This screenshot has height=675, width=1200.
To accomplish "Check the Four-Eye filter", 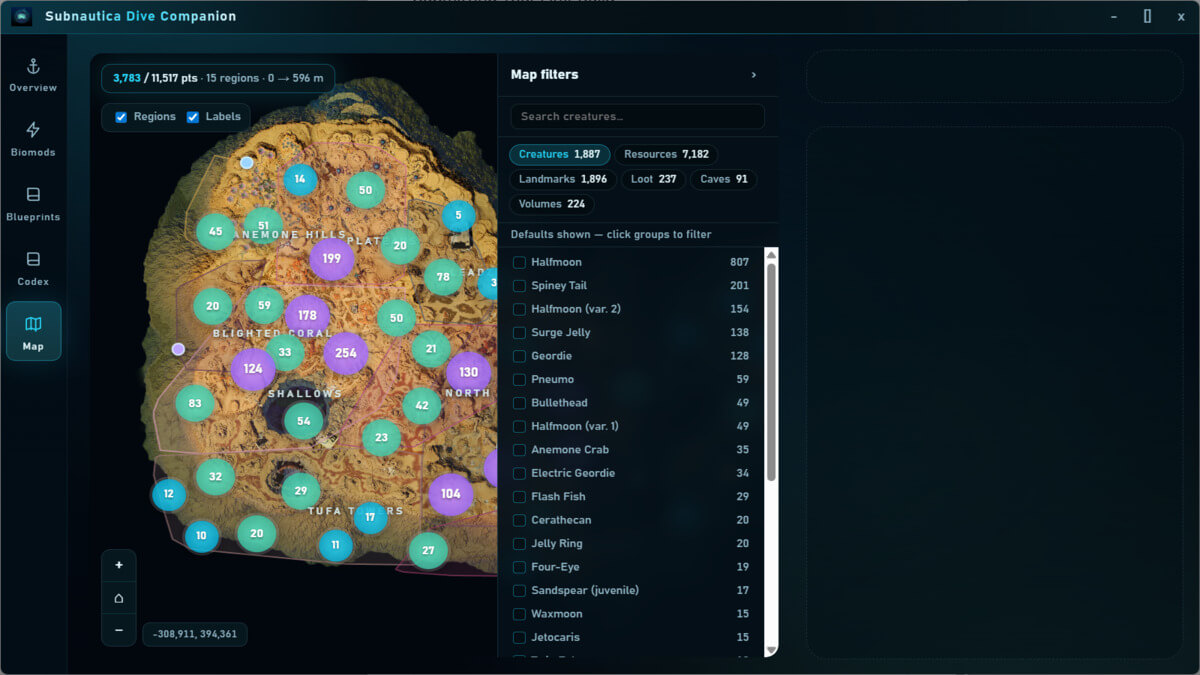I will click(x=519, y=567).
